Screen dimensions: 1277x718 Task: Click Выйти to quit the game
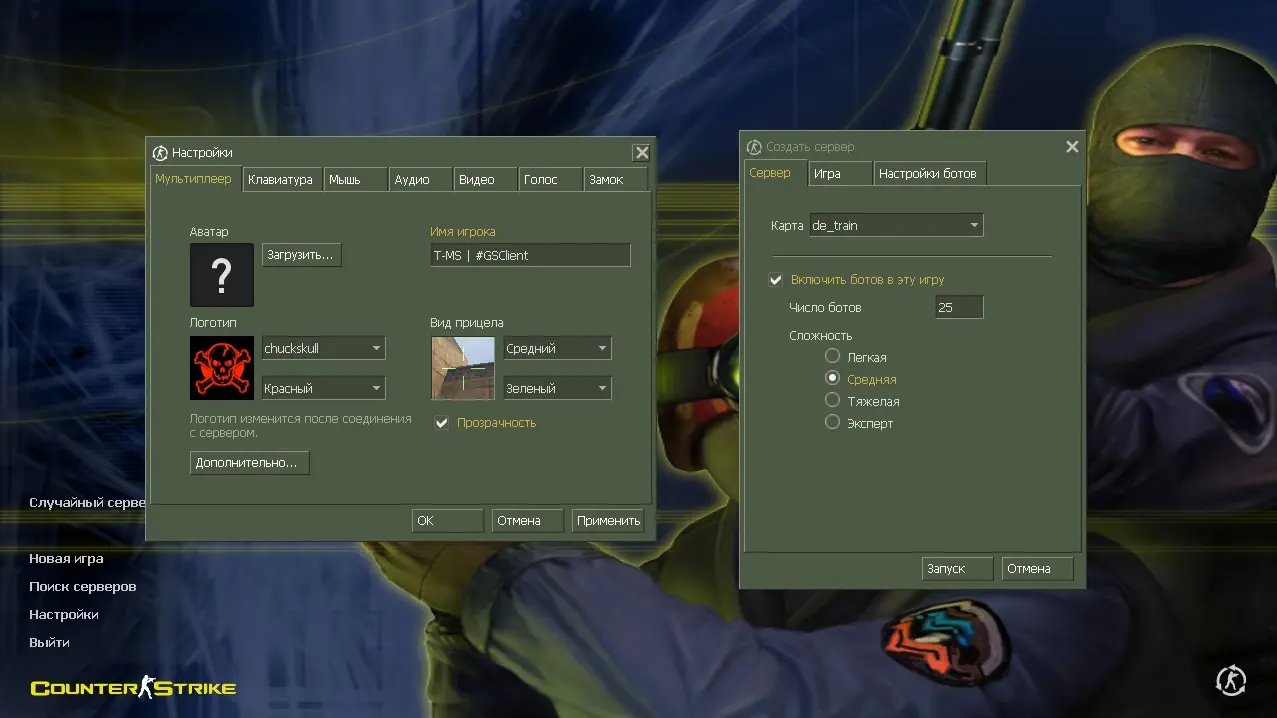pos(49,643)
